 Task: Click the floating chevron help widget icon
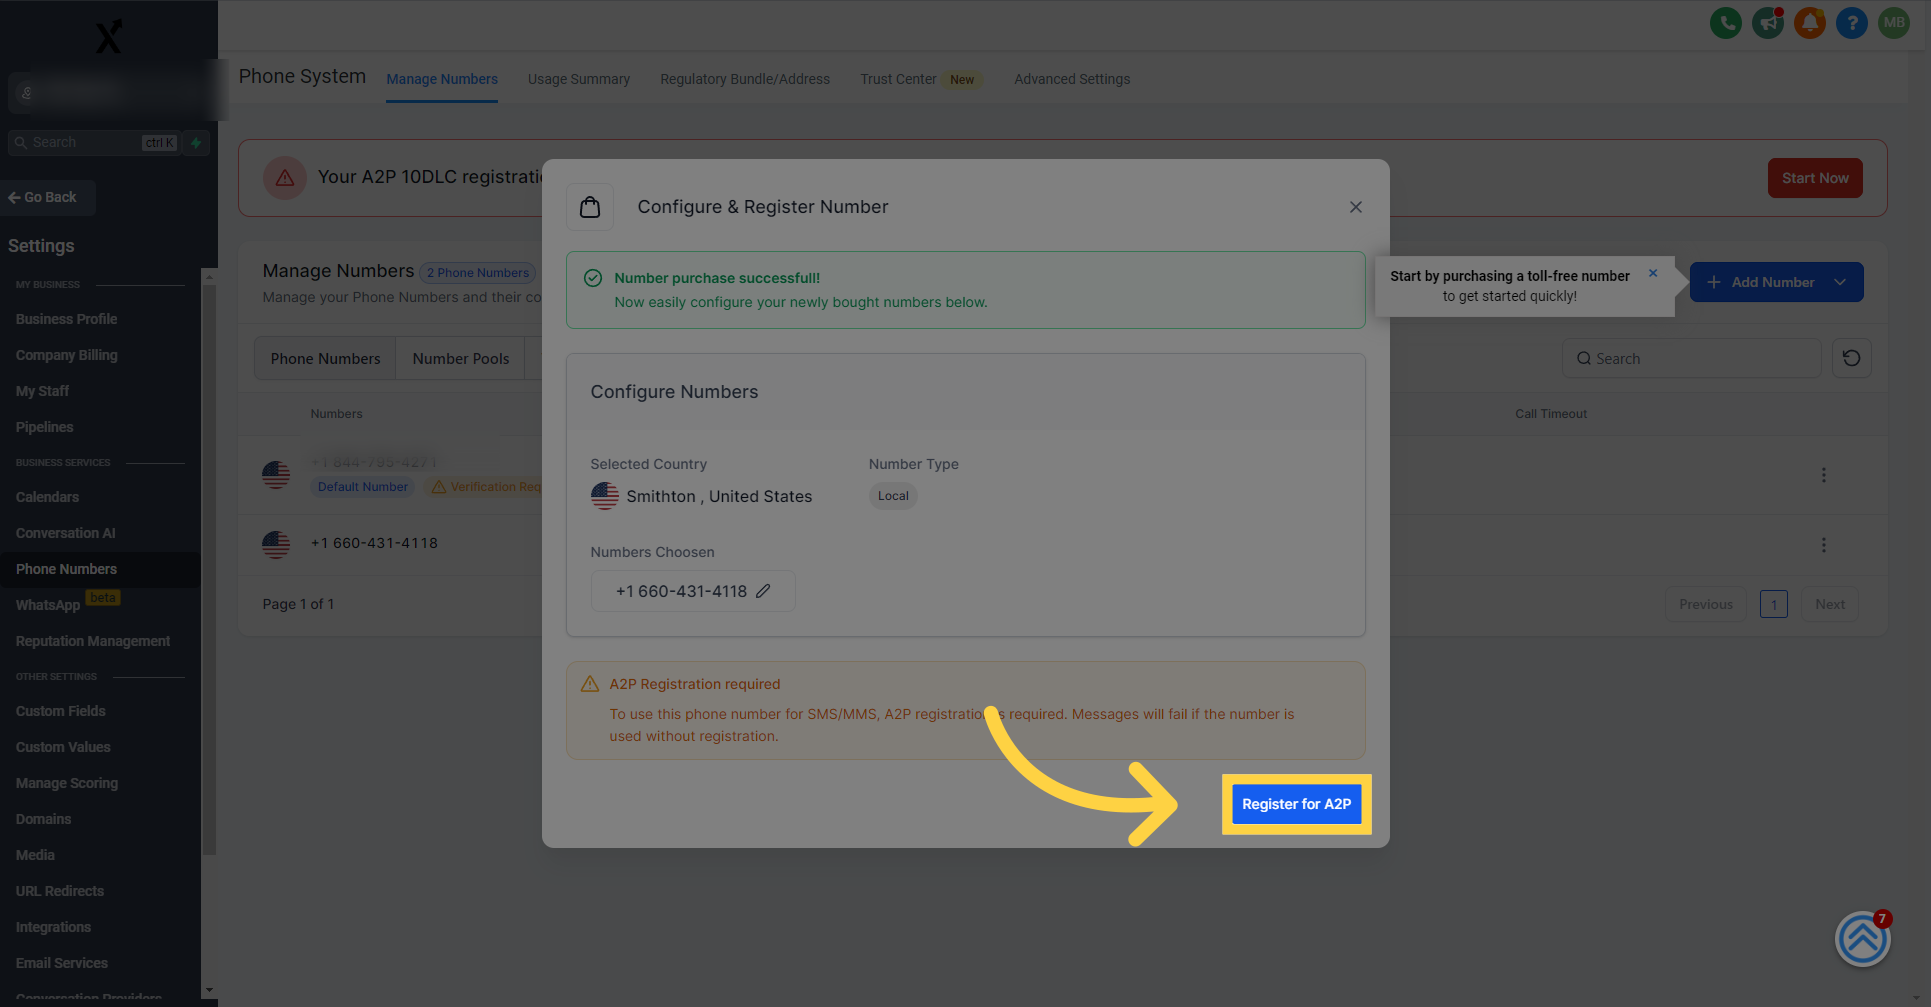point(1863,939)
